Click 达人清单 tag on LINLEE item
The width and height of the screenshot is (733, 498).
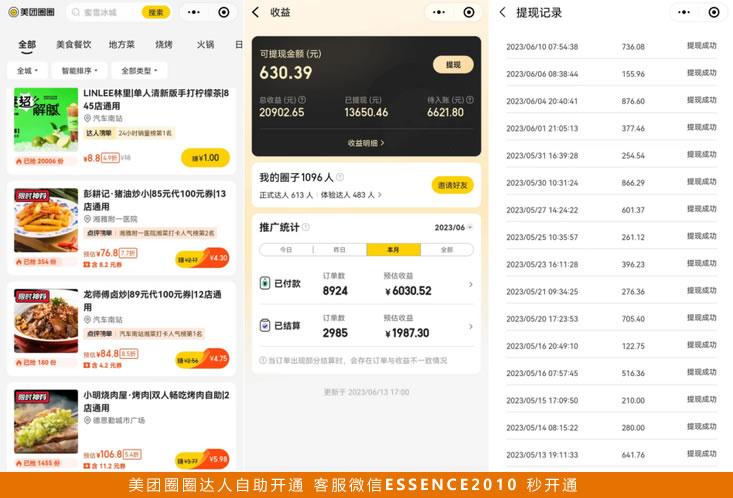point(99,133)
